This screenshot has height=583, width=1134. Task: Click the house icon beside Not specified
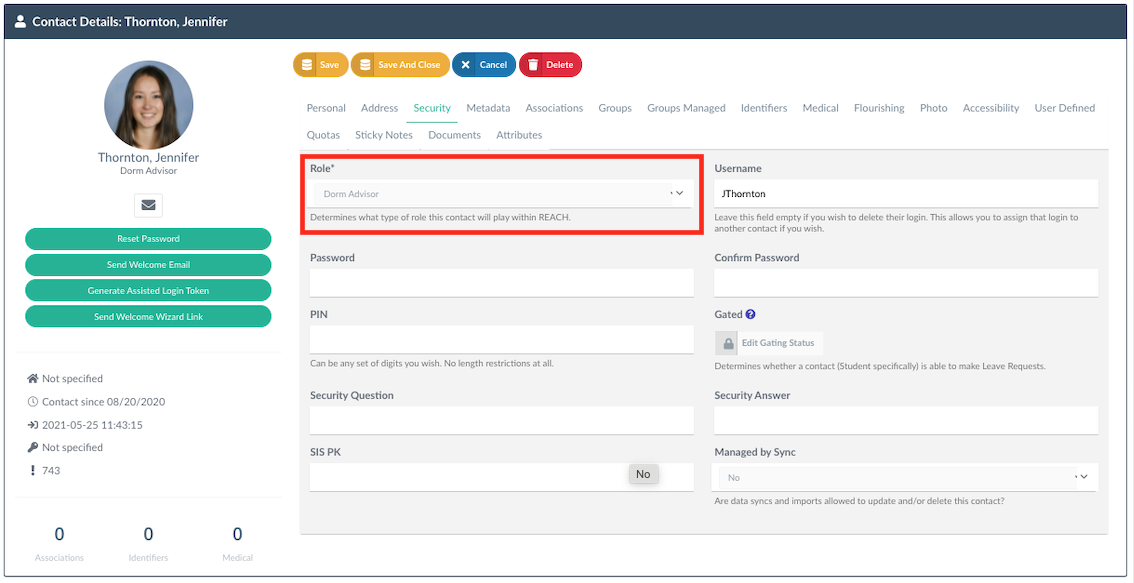pos(33,378)
